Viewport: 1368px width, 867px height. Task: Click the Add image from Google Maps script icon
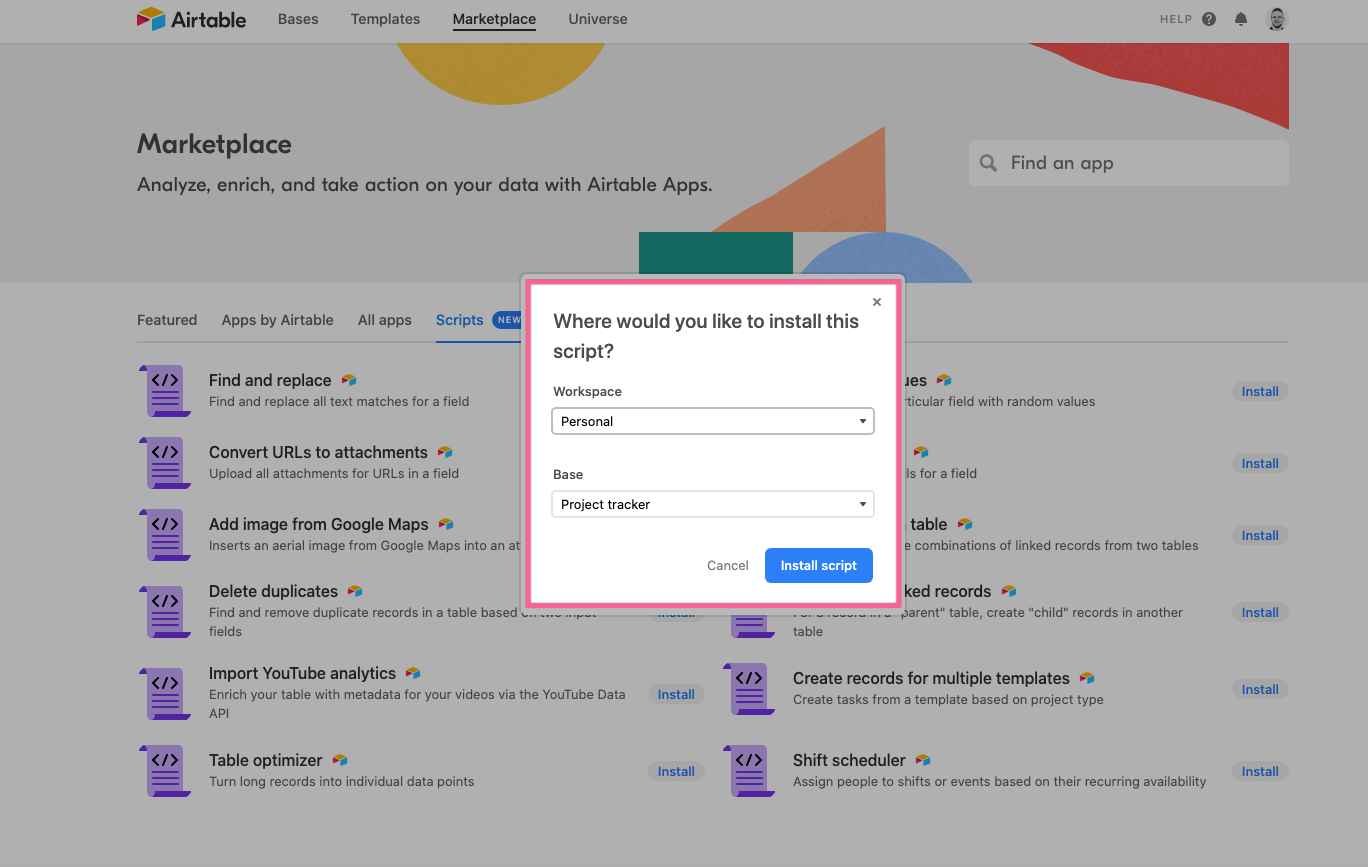pyautogui.click(x=164, y=534)
